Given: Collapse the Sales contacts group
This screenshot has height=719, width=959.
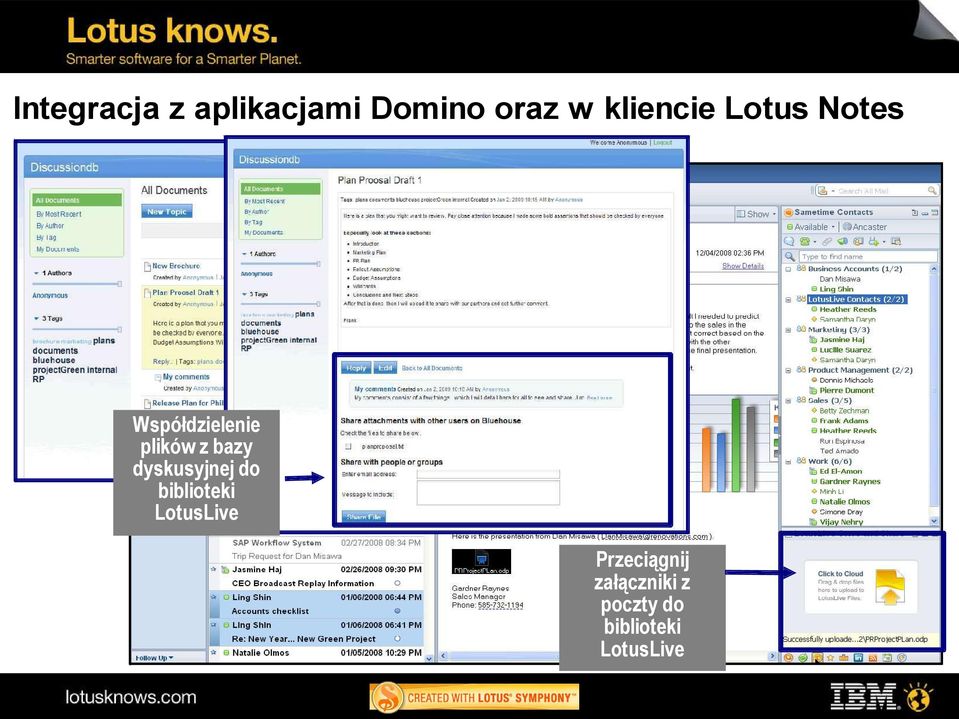Looking at the screenshot, I should click(788, 400).
